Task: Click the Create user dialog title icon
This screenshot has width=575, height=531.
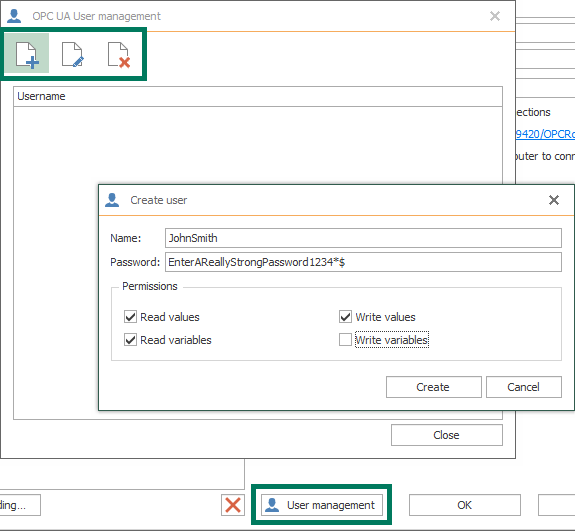Action: (x=112, y=200)
